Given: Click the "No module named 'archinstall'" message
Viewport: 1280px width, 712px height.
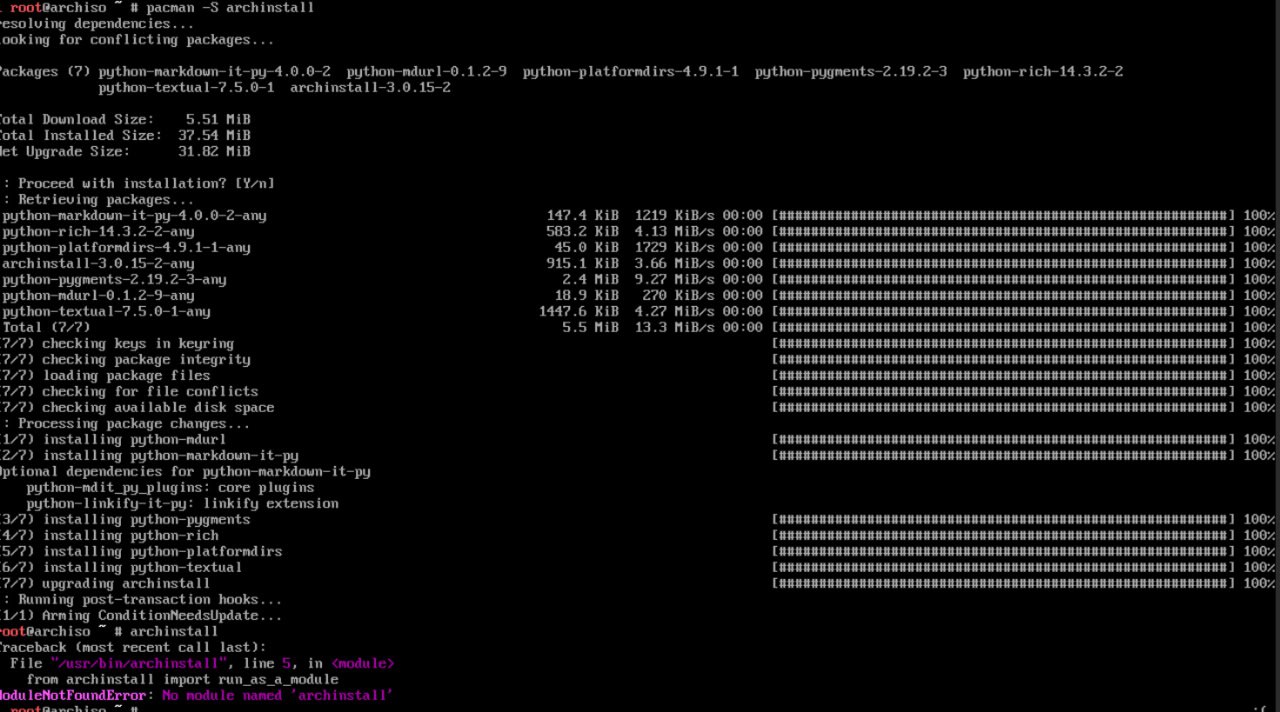Looking at the screenshot, I should coord(277,695).
